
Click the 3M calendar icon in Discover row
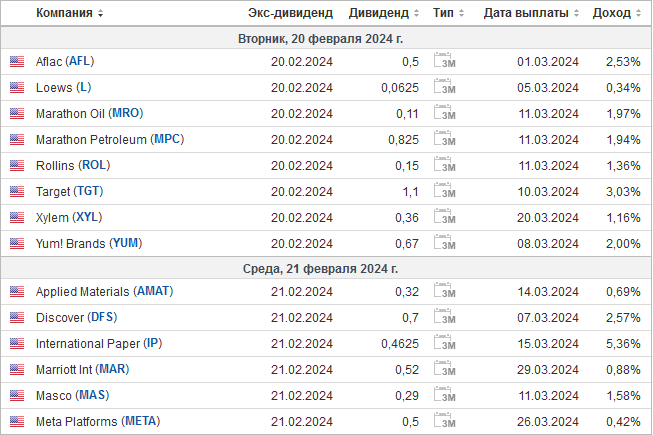point(444,316)
